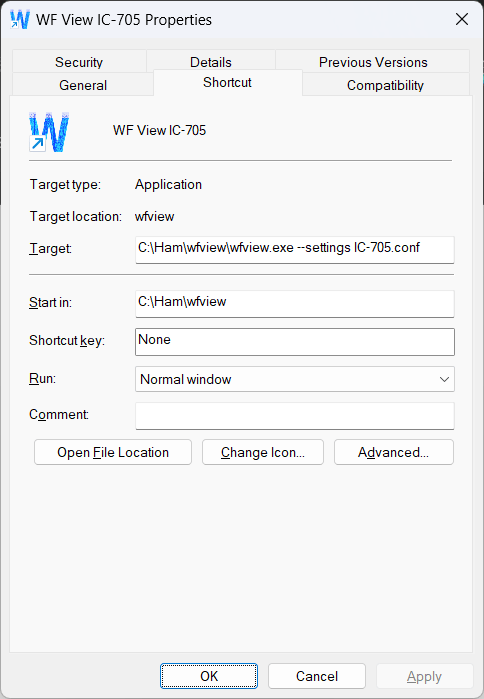Click the 'wfview' target location value
484x699 pixels.
click(155, 216)
